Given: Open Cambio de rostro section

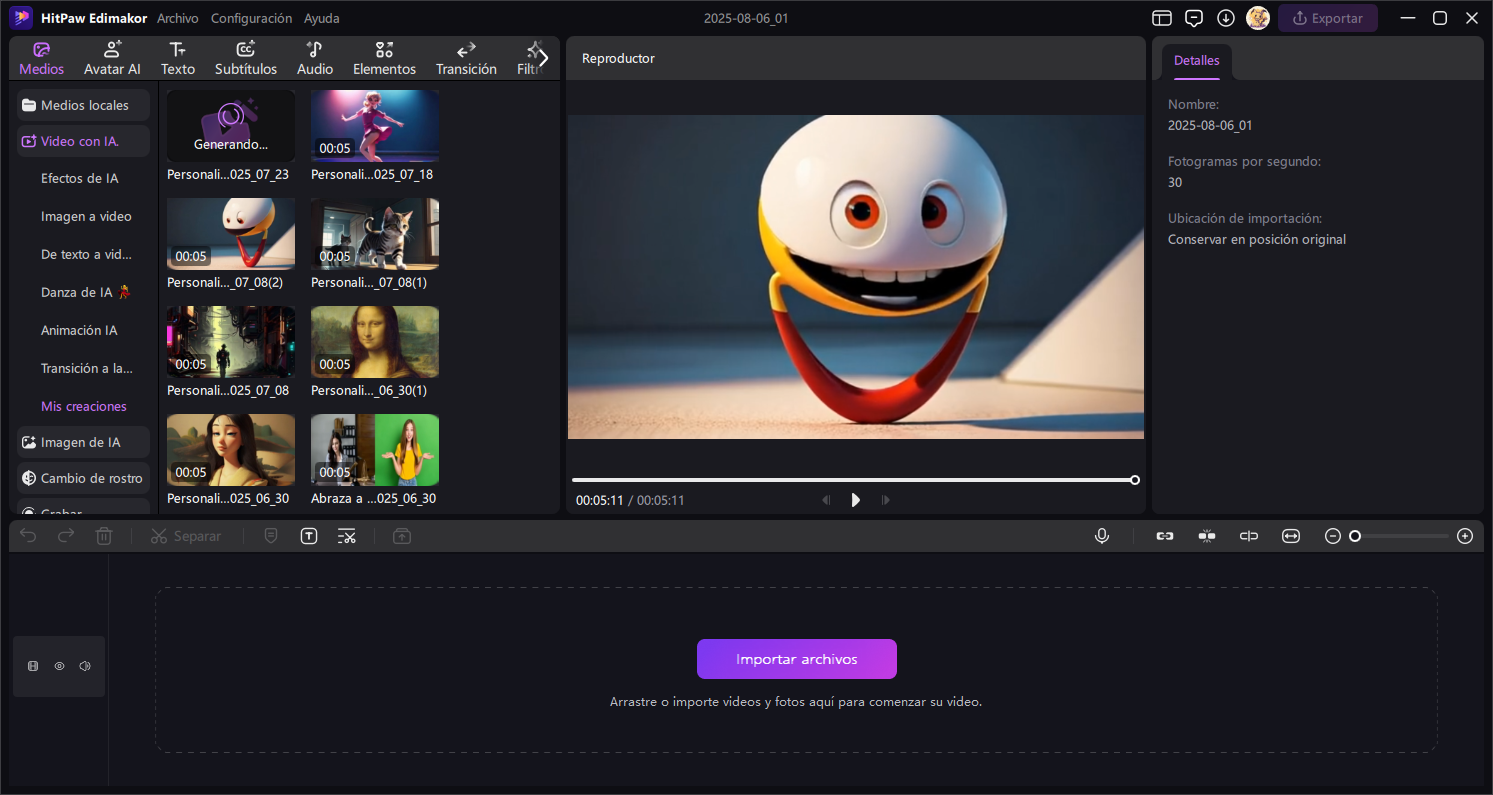Looking at the screenshot, I should pos(84,478).
